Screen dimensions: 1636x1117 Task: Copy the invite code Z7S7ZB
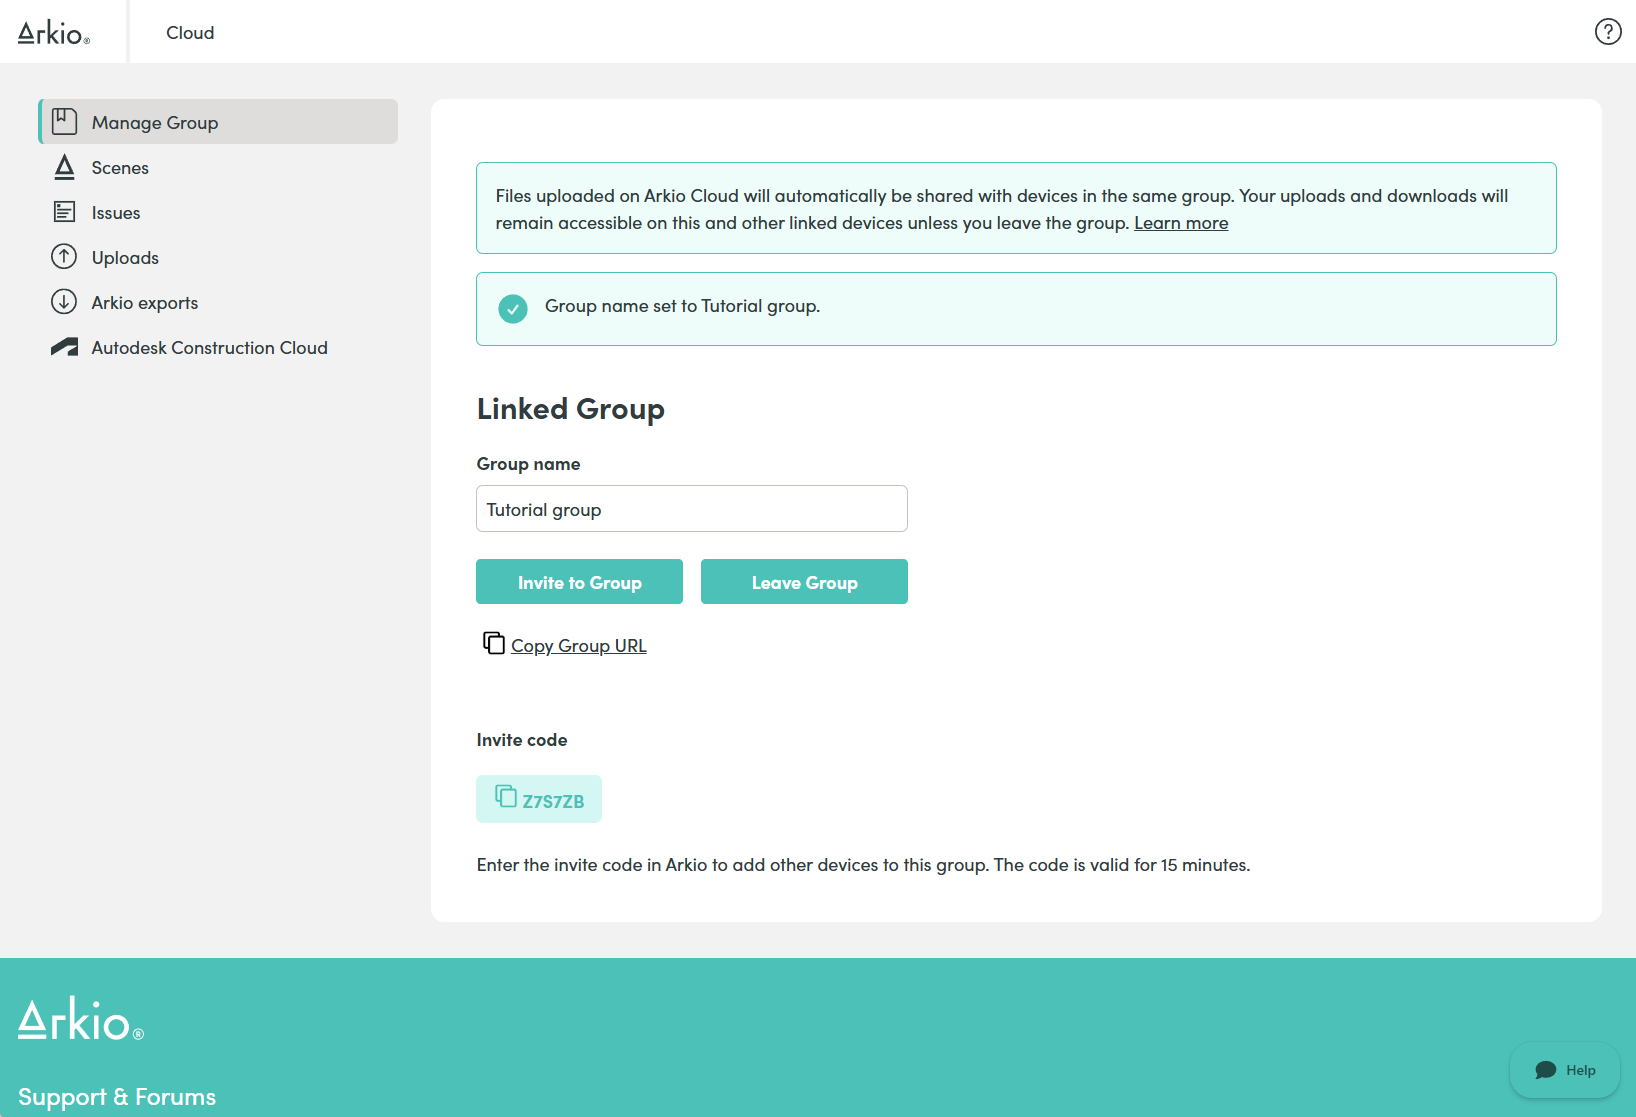pos(538,798)
